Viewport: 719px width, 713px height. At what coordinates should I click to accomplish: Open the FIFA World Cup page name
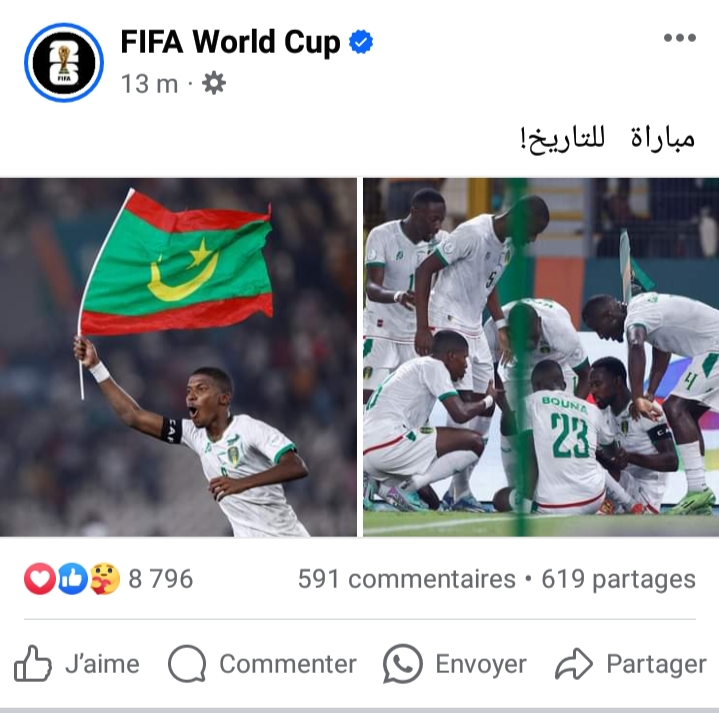click(x=230, y=42)
